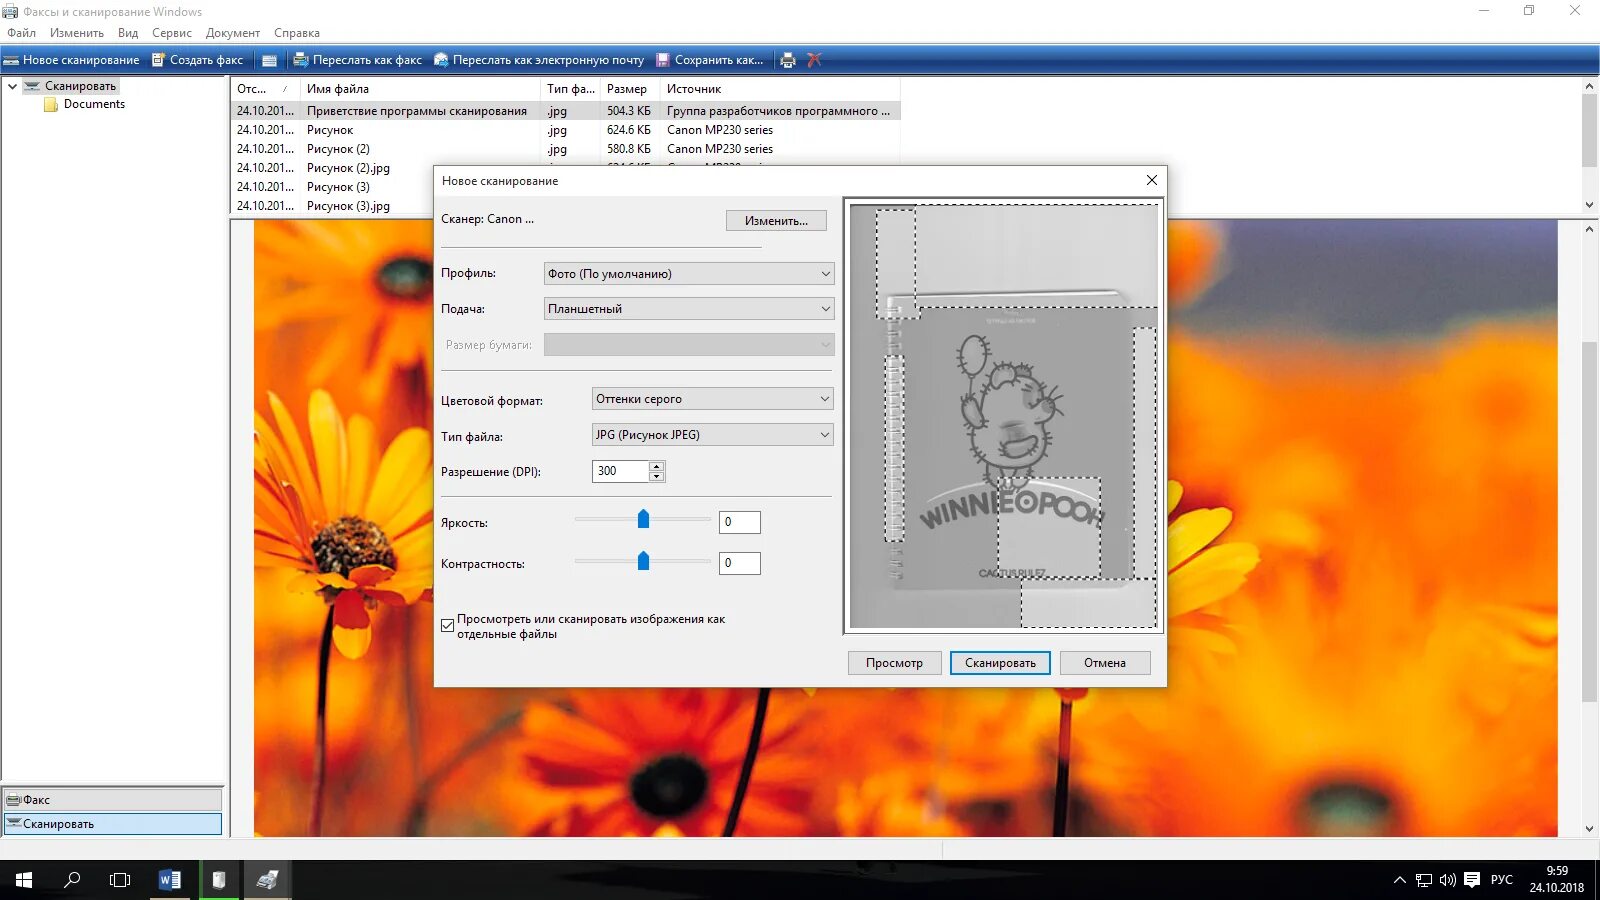Click the red delete icon in toolbar
The height and width of the screenshot is (900, 1600).
(814, 60)
